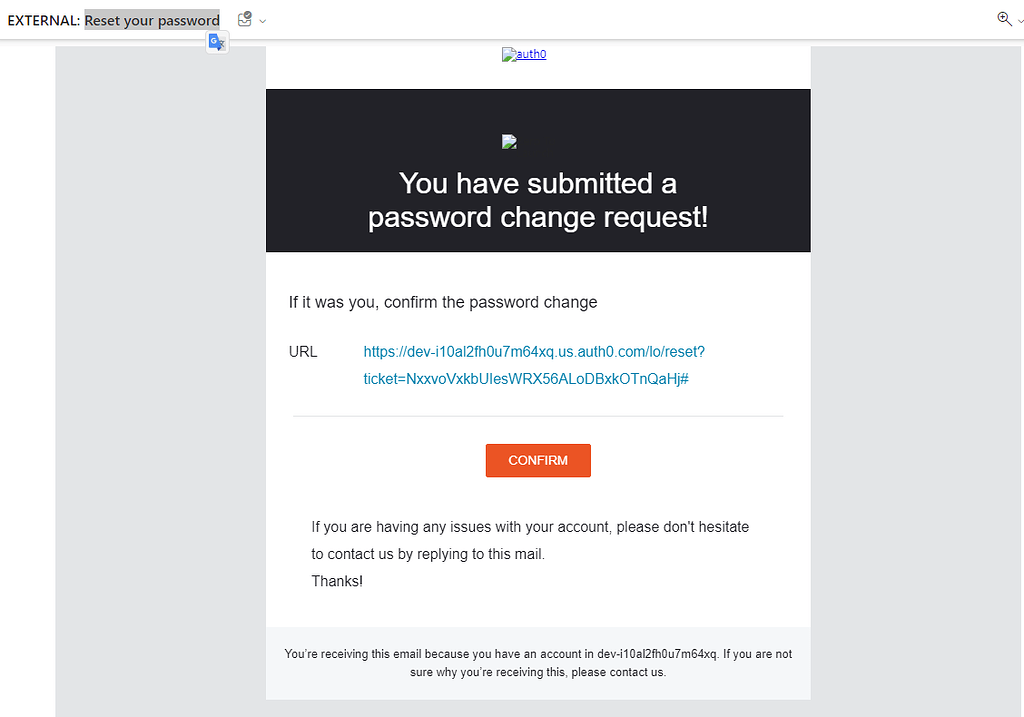Click the envelope message-status icon beside subject

[x=244, y=19]
